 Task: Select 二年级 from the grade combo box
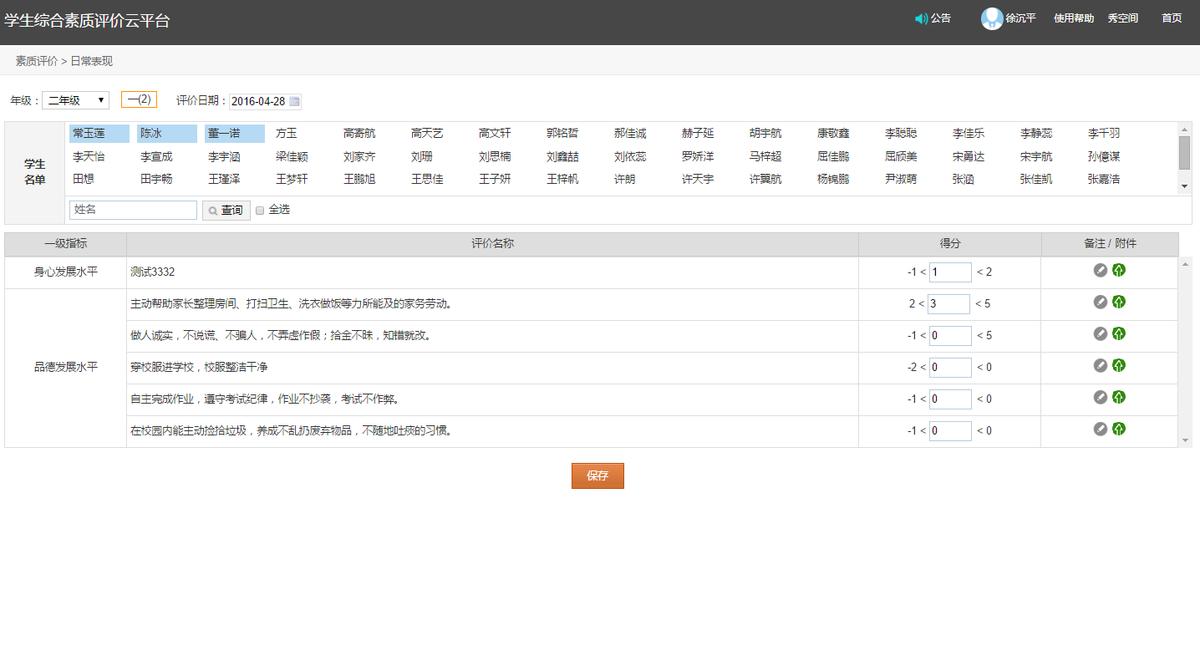coord(70,100)
